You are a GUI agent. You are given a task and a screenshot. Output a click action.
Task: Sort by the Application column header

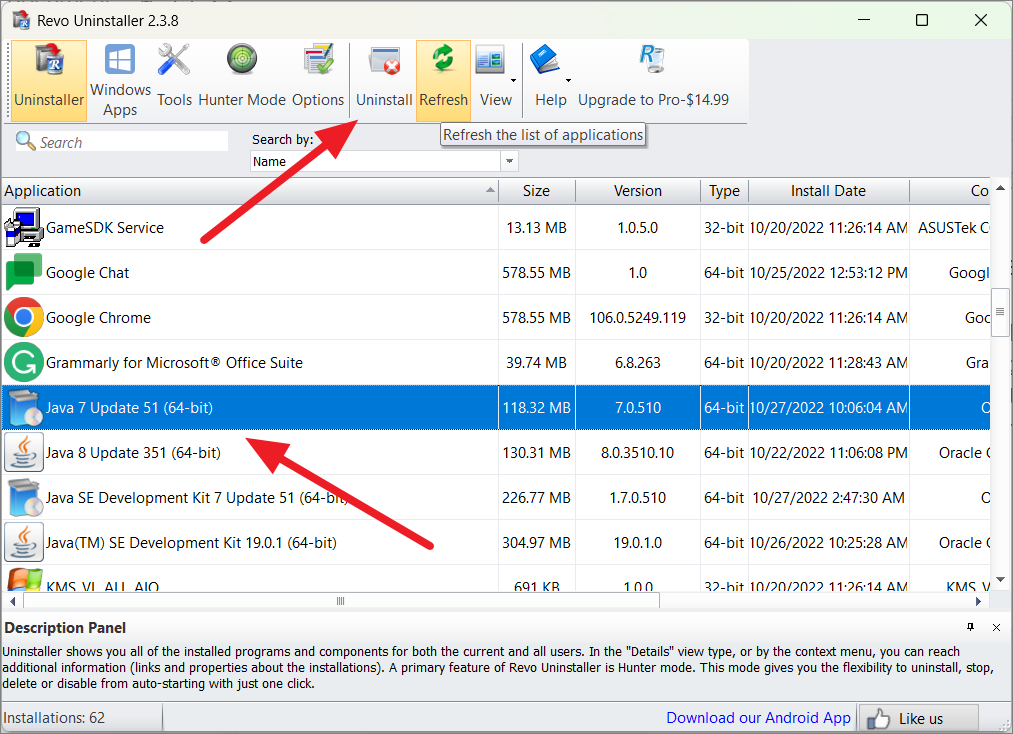[x=249, y=191]
